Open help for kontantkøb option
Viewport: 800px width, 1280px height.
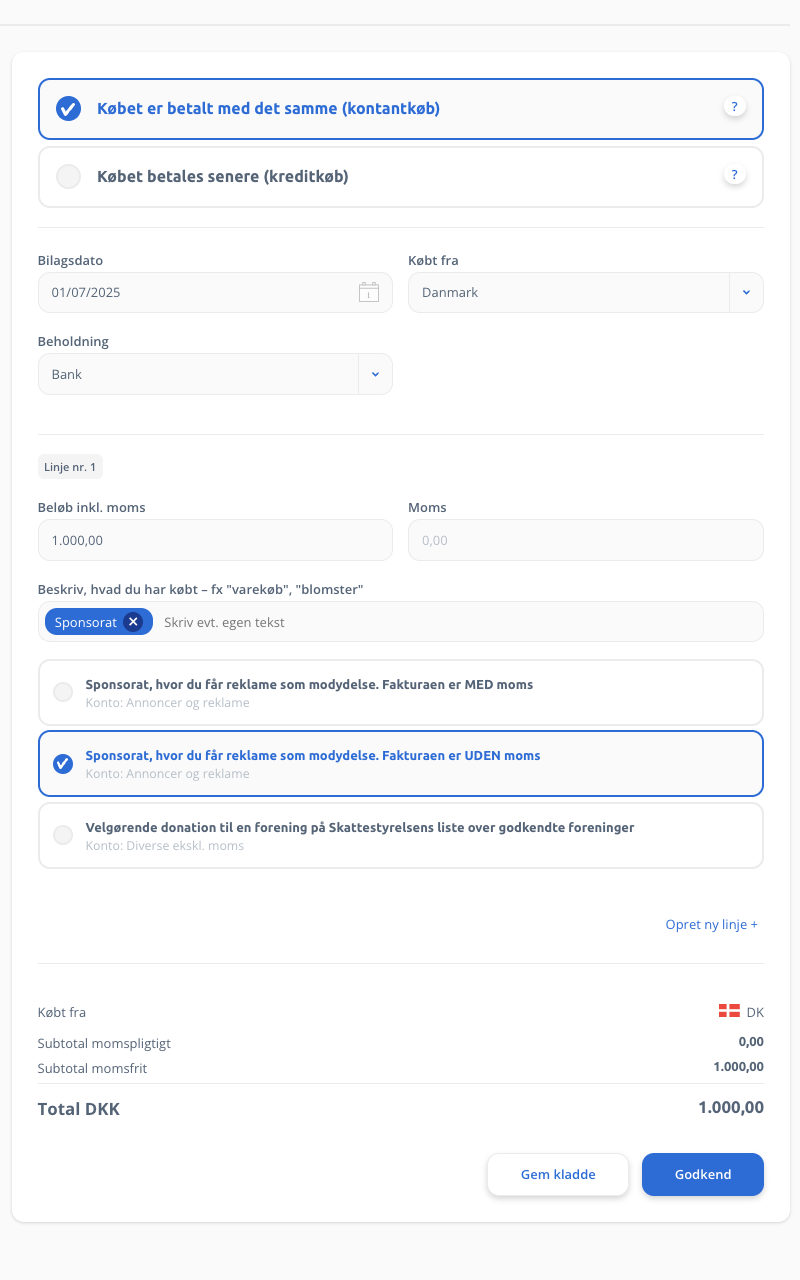(735, 107)
